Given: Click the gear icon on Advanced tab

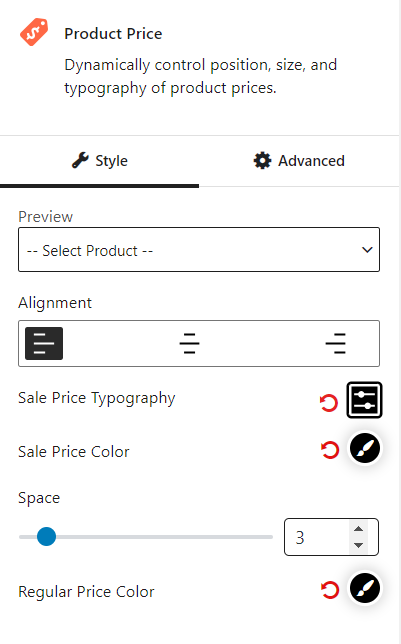Looking at the screenshot, I should [x=262, y=161].
